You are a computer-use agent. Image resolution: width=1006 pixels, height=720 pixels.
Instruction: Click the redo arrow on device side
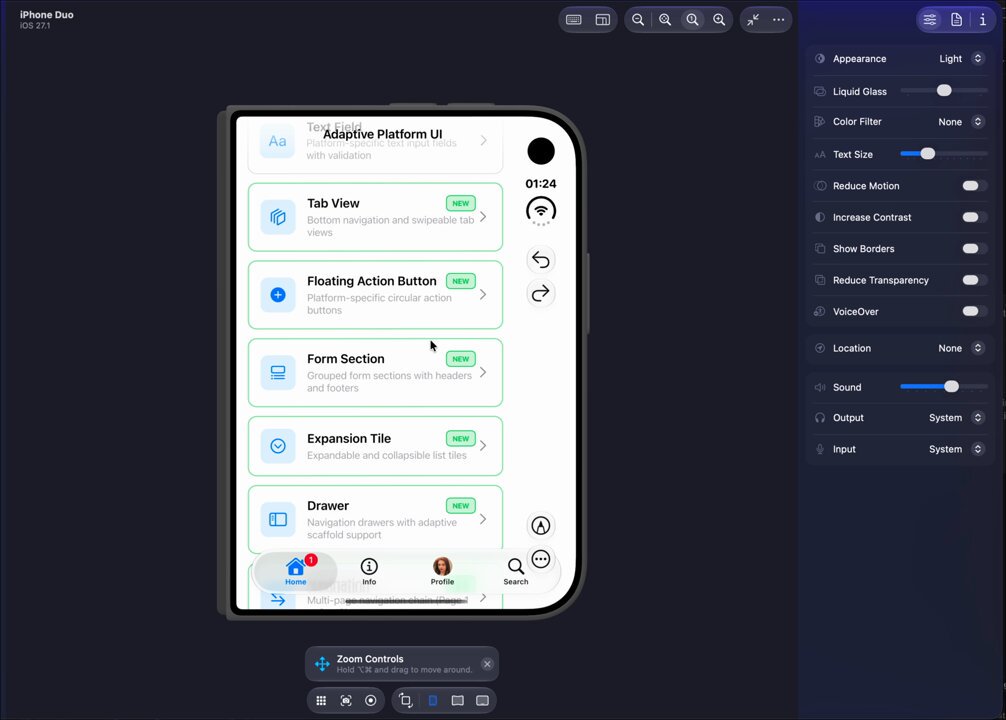pos(541,293)
